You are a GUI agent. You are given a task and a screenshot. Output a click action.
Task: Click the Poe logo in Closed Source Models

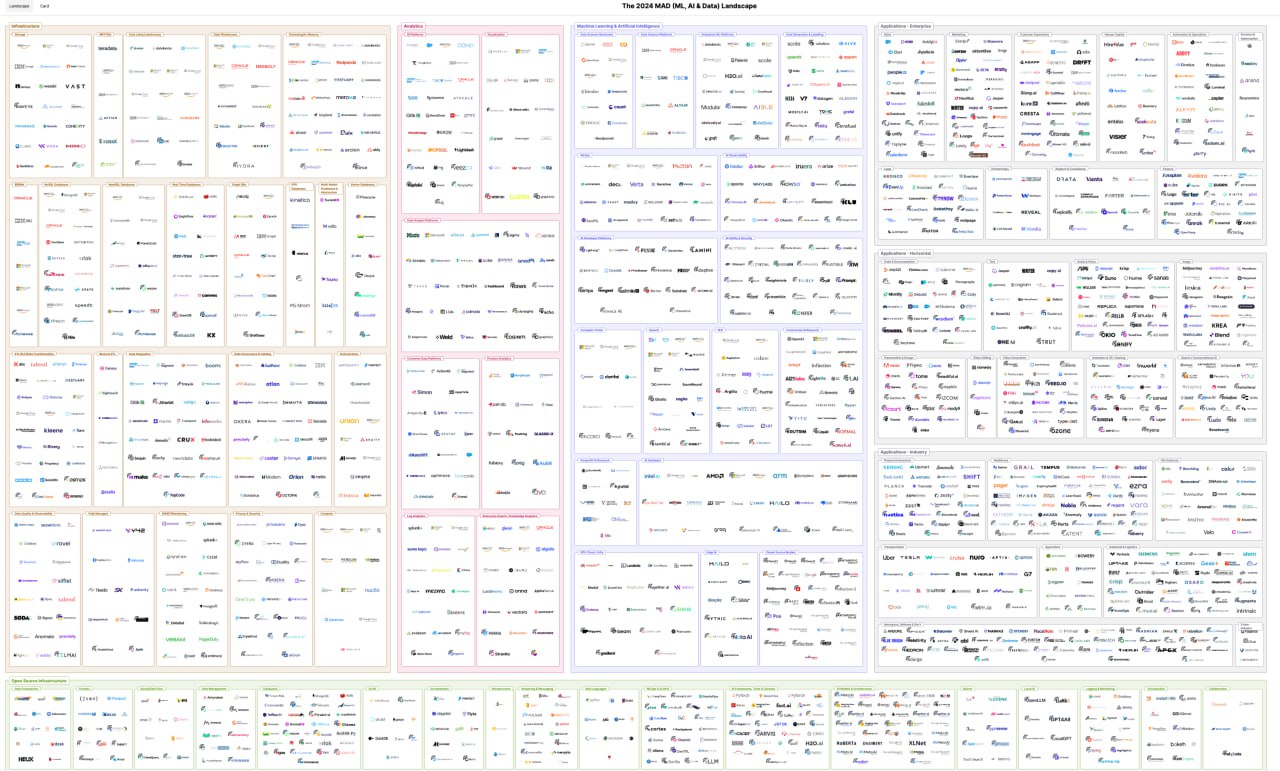coord(772,616)
